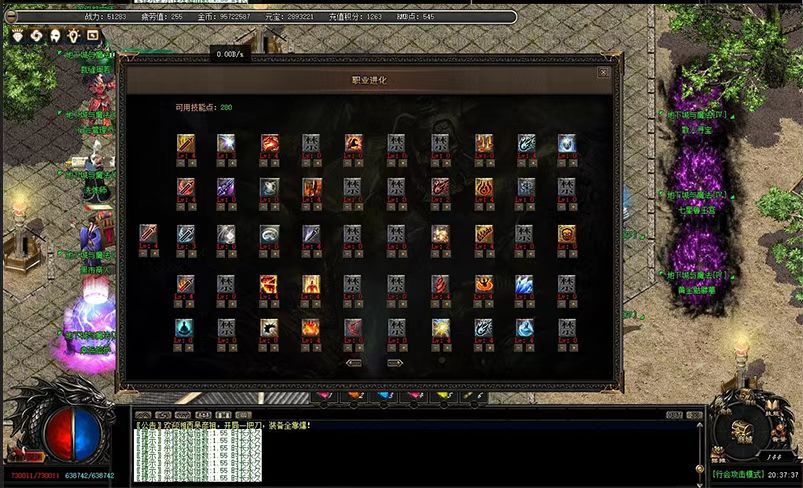Select the first skill icon in top row

click(x=186, y=144)
